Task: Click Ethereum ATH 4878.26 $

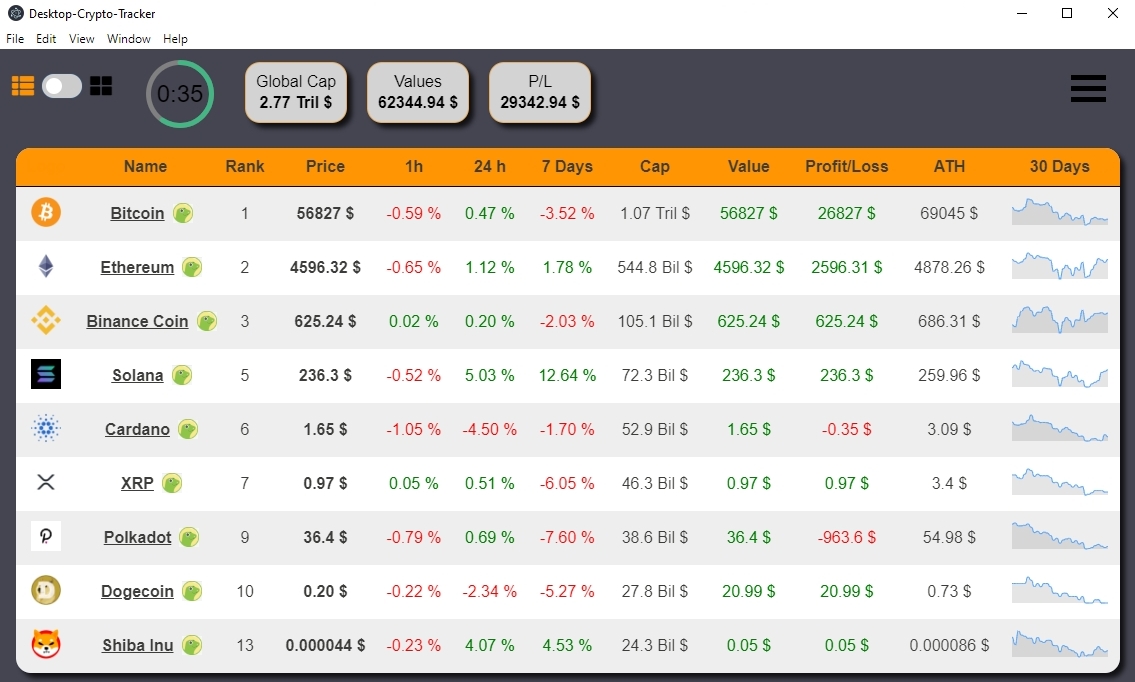Action: pos(949,267)
